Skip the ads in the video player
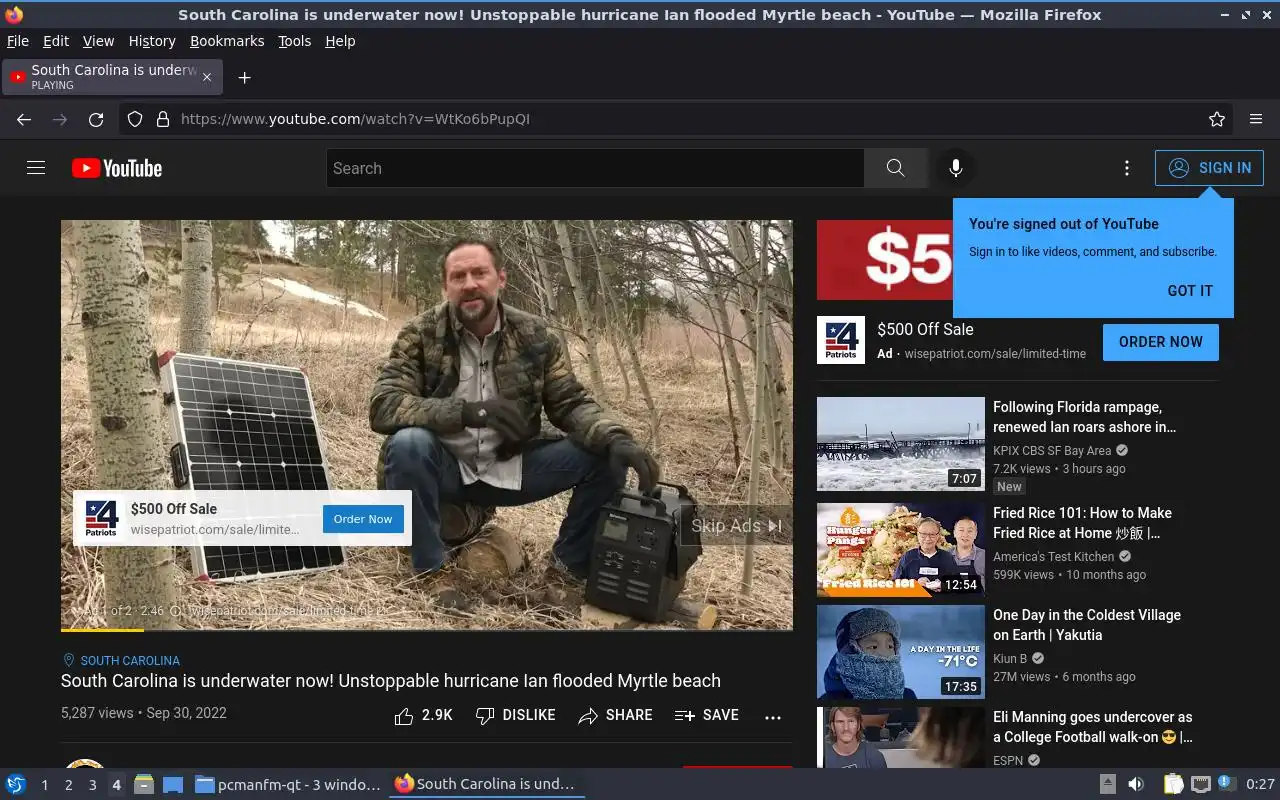 (x=736, y=526)
